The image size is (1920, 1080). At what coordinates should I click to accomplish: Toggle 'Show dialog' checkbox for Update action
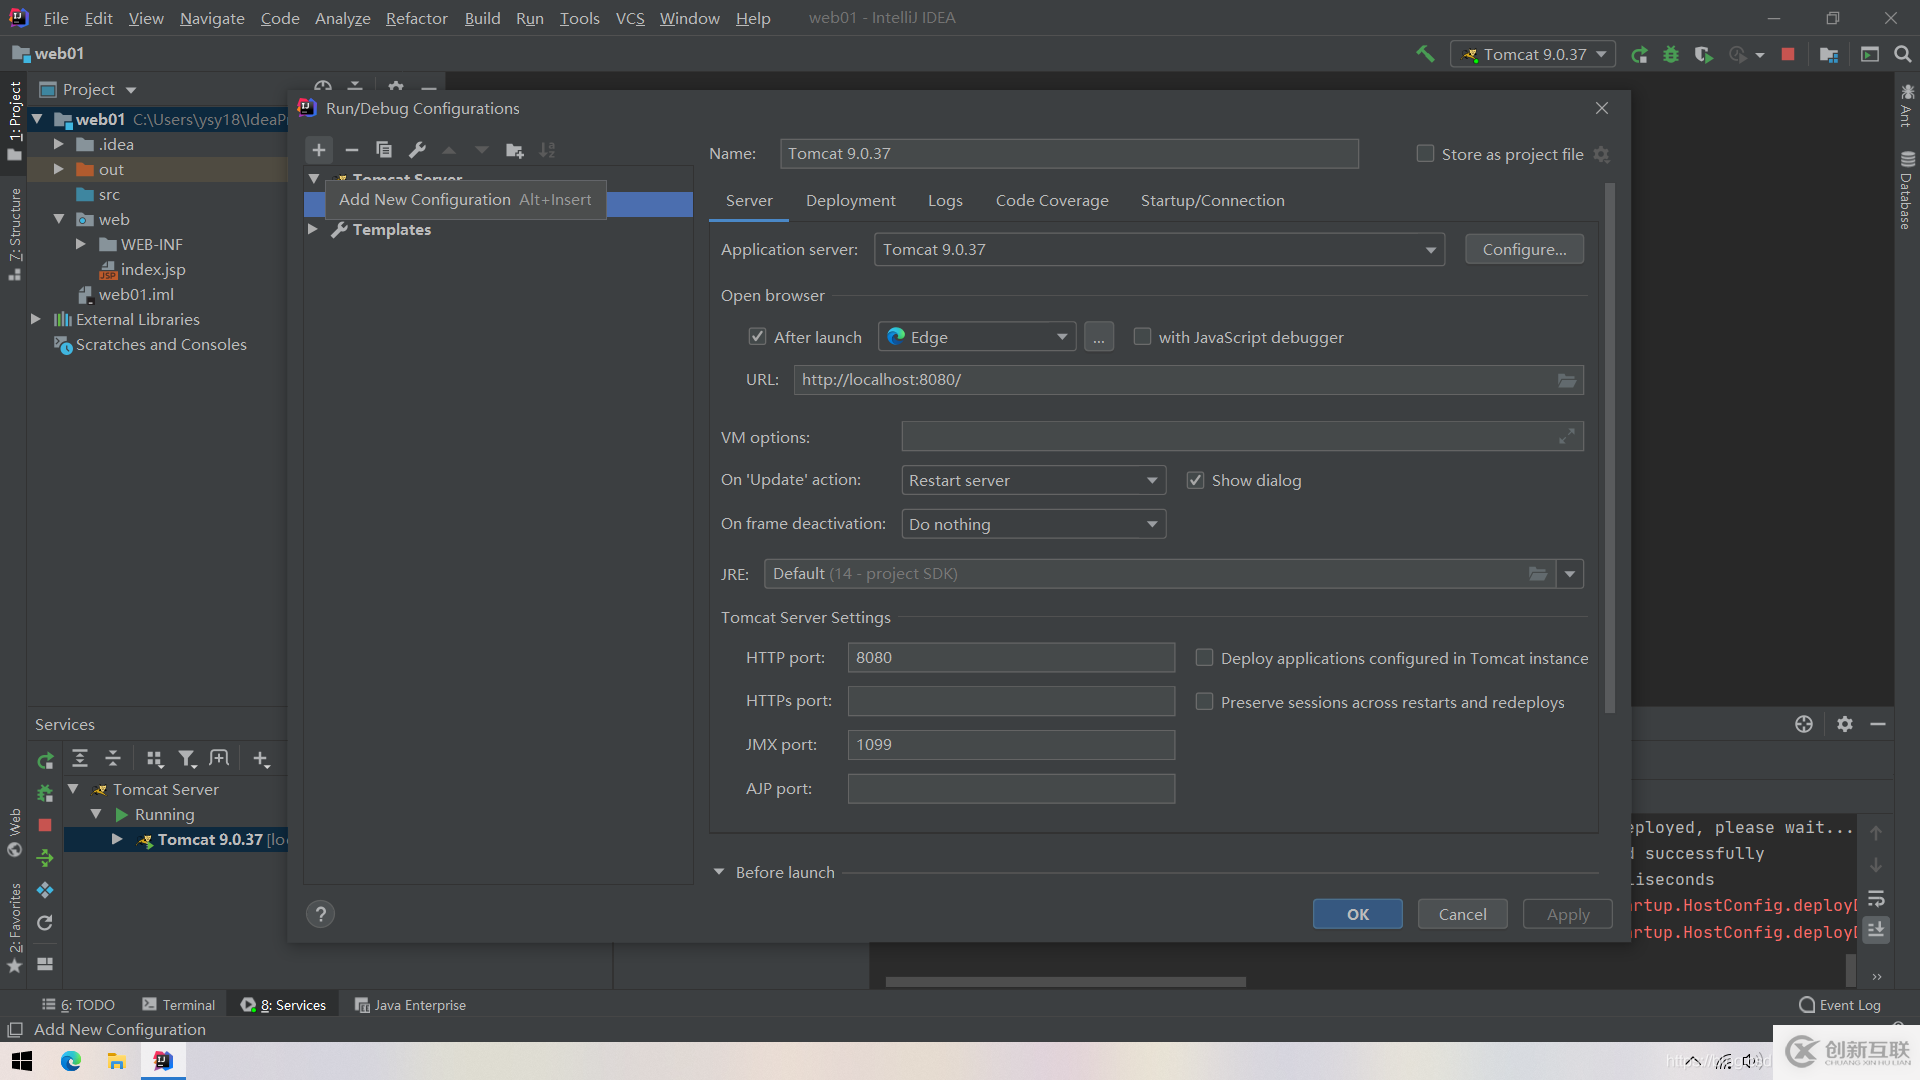[x=1195, y=480]
